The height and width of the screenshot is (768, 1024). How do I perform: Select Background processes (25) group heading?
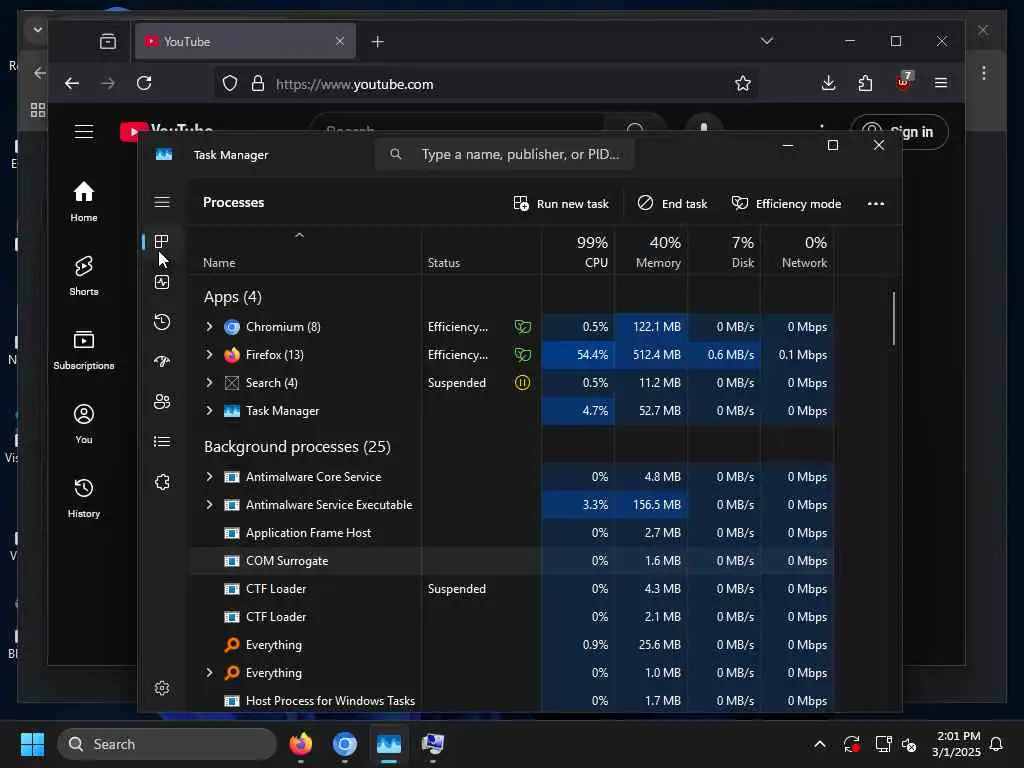click(297, 447)
